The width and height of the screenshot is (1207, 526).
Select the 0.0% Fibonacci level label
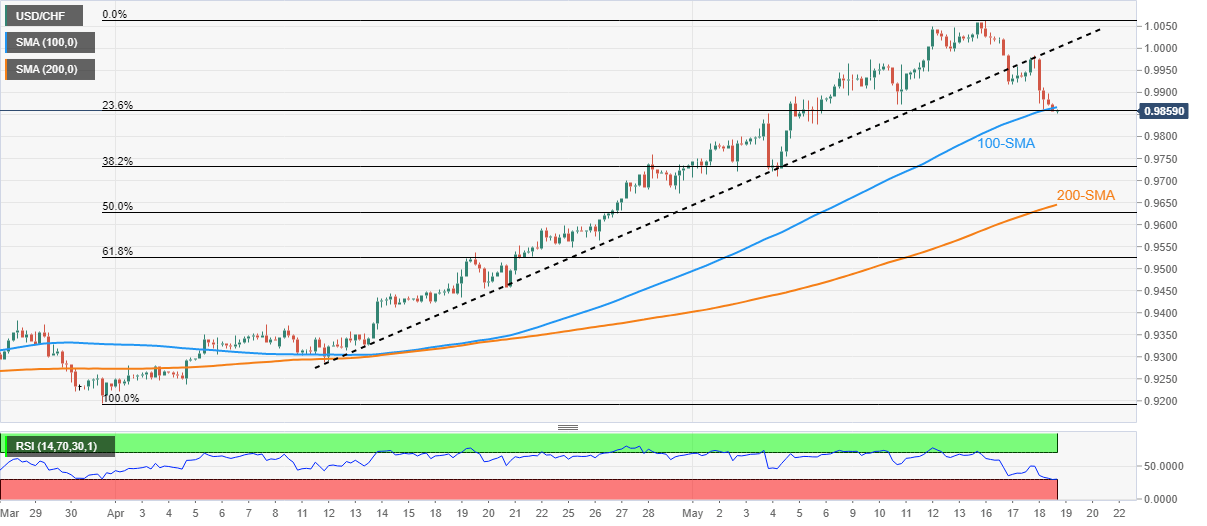coord(116,15)
